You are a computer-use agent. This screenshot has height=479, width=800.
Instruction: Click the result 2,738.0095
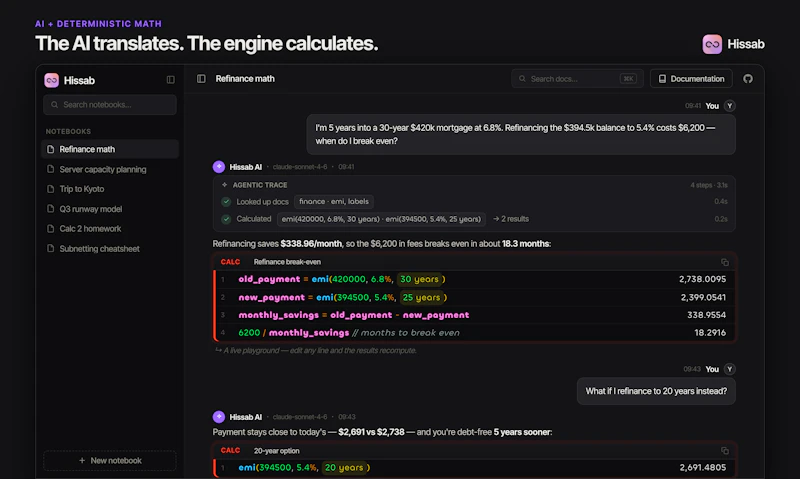point(702,279)
